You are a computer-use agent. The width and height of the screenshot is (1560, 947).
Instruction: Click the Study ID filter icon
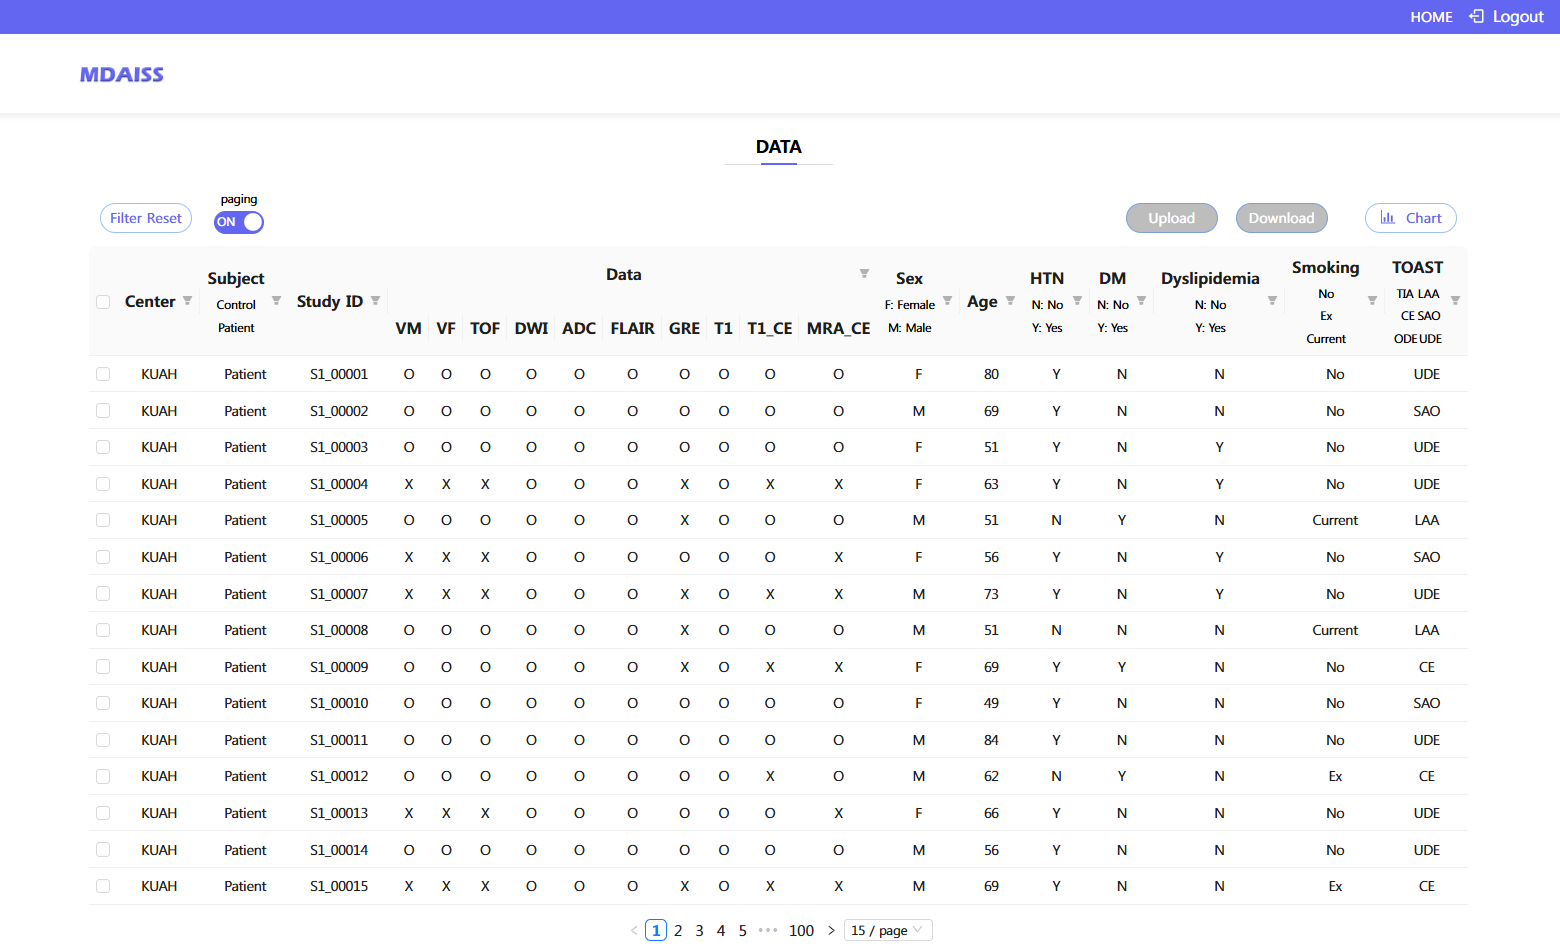click(x=375, y=301)
